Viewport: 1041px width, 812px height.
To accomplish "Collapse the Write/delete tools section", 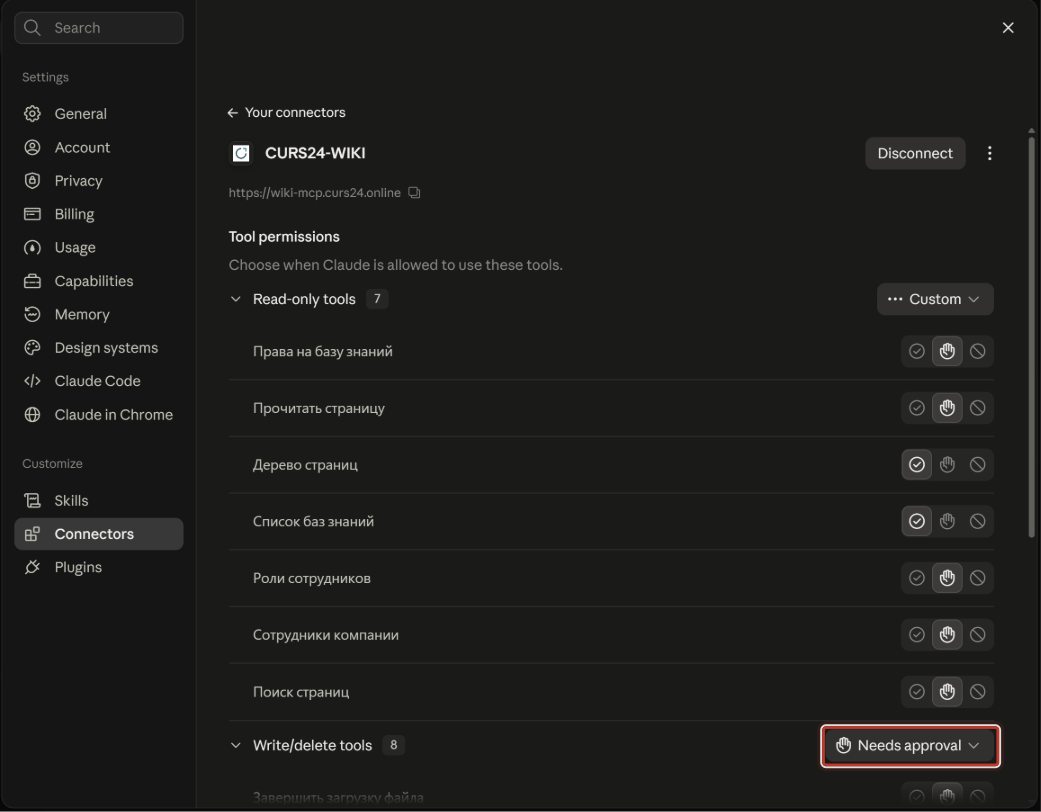I will click(236, 746).
